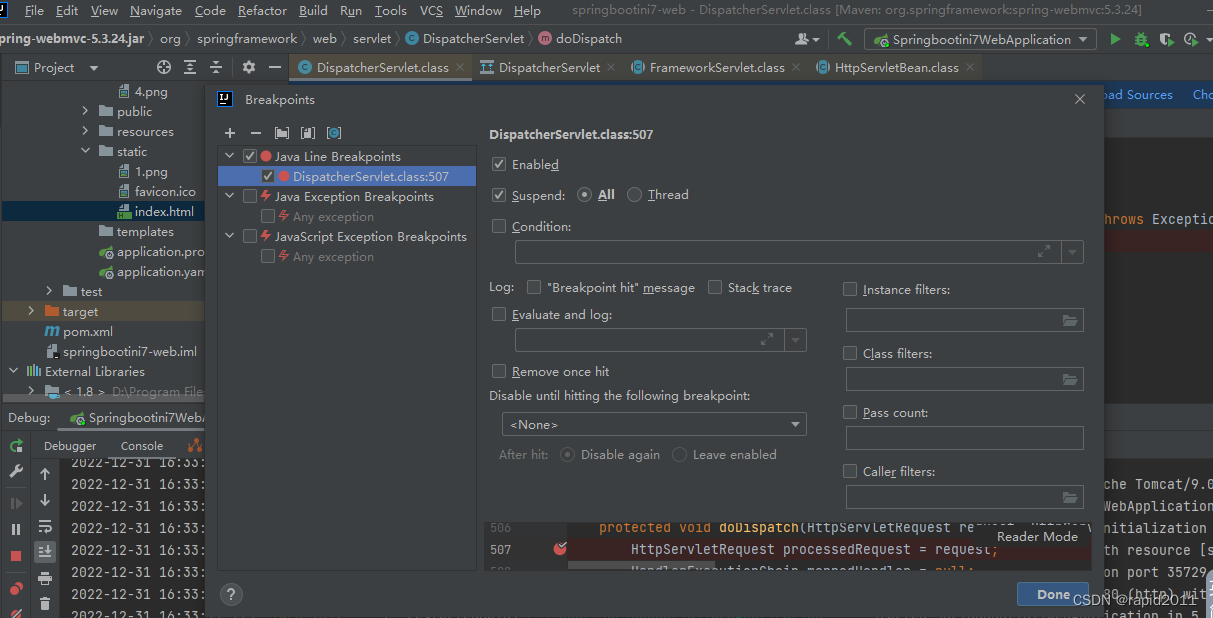Switch to Debugger tab in Debug panel
The width and height of the screenshot is (1213, 618).
coord(70,446)
